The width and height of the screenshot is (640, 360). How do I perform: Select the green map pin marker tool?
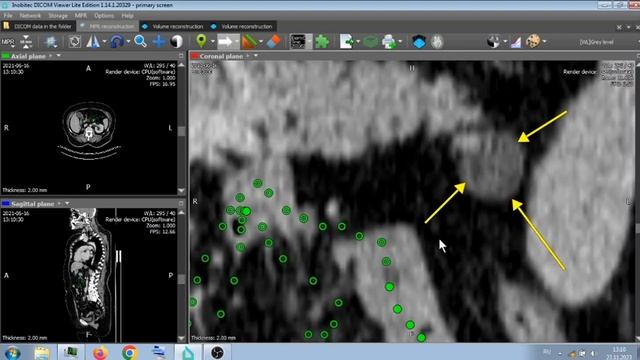pyautogui.click(x=201, y=42)
